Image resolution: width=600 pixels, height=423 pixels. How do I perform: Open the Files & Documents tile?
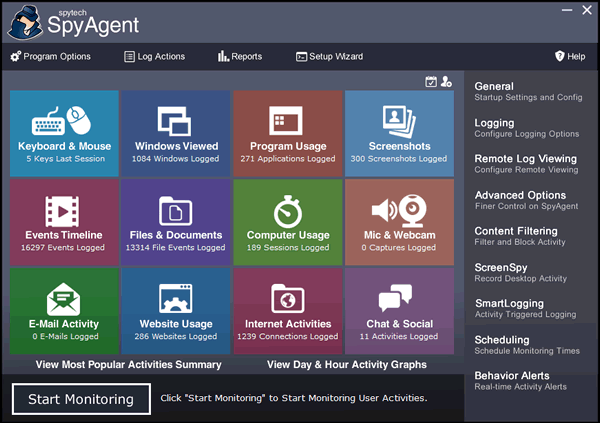[x=176, y=222]
